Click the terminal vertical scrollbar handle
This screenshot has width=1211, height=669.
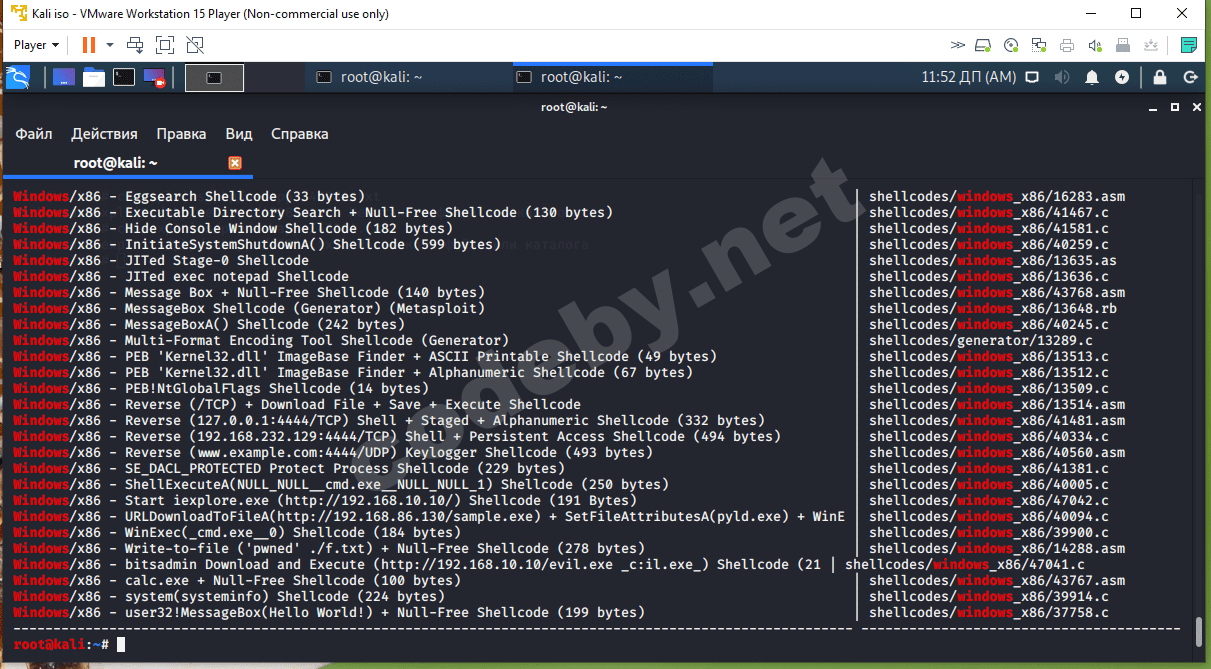1200,632
